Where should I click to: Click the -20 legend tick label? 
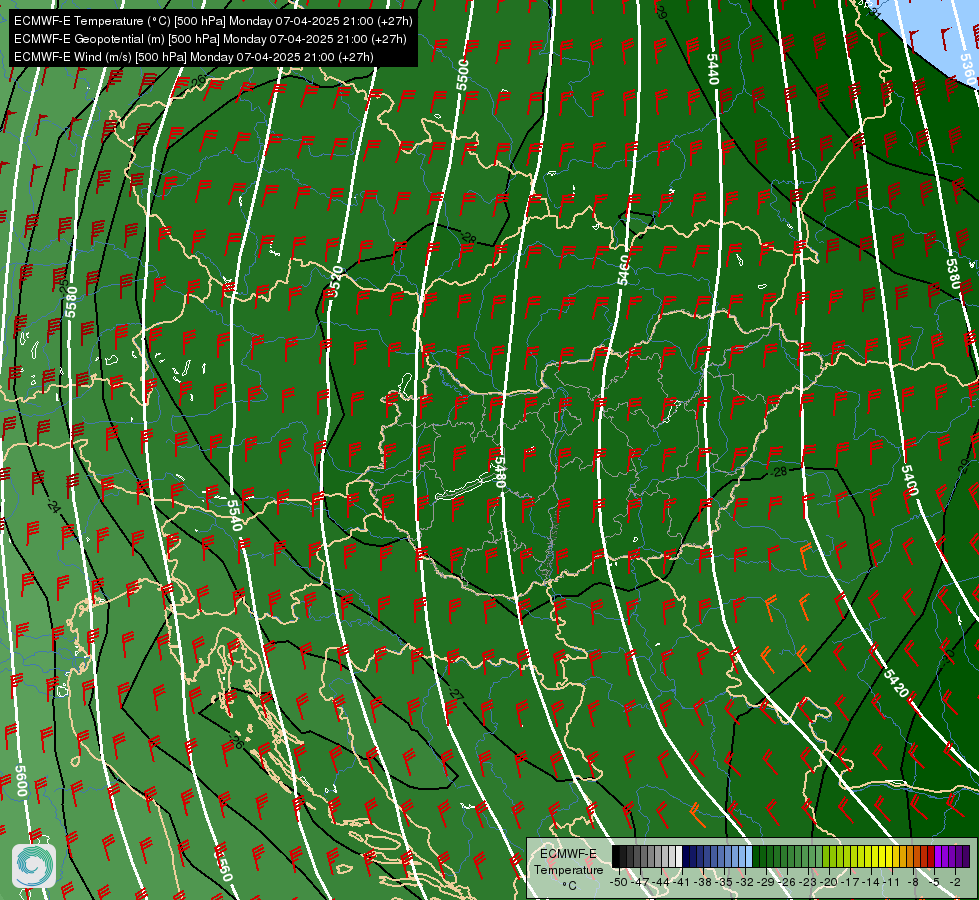[x=829, y=882]
